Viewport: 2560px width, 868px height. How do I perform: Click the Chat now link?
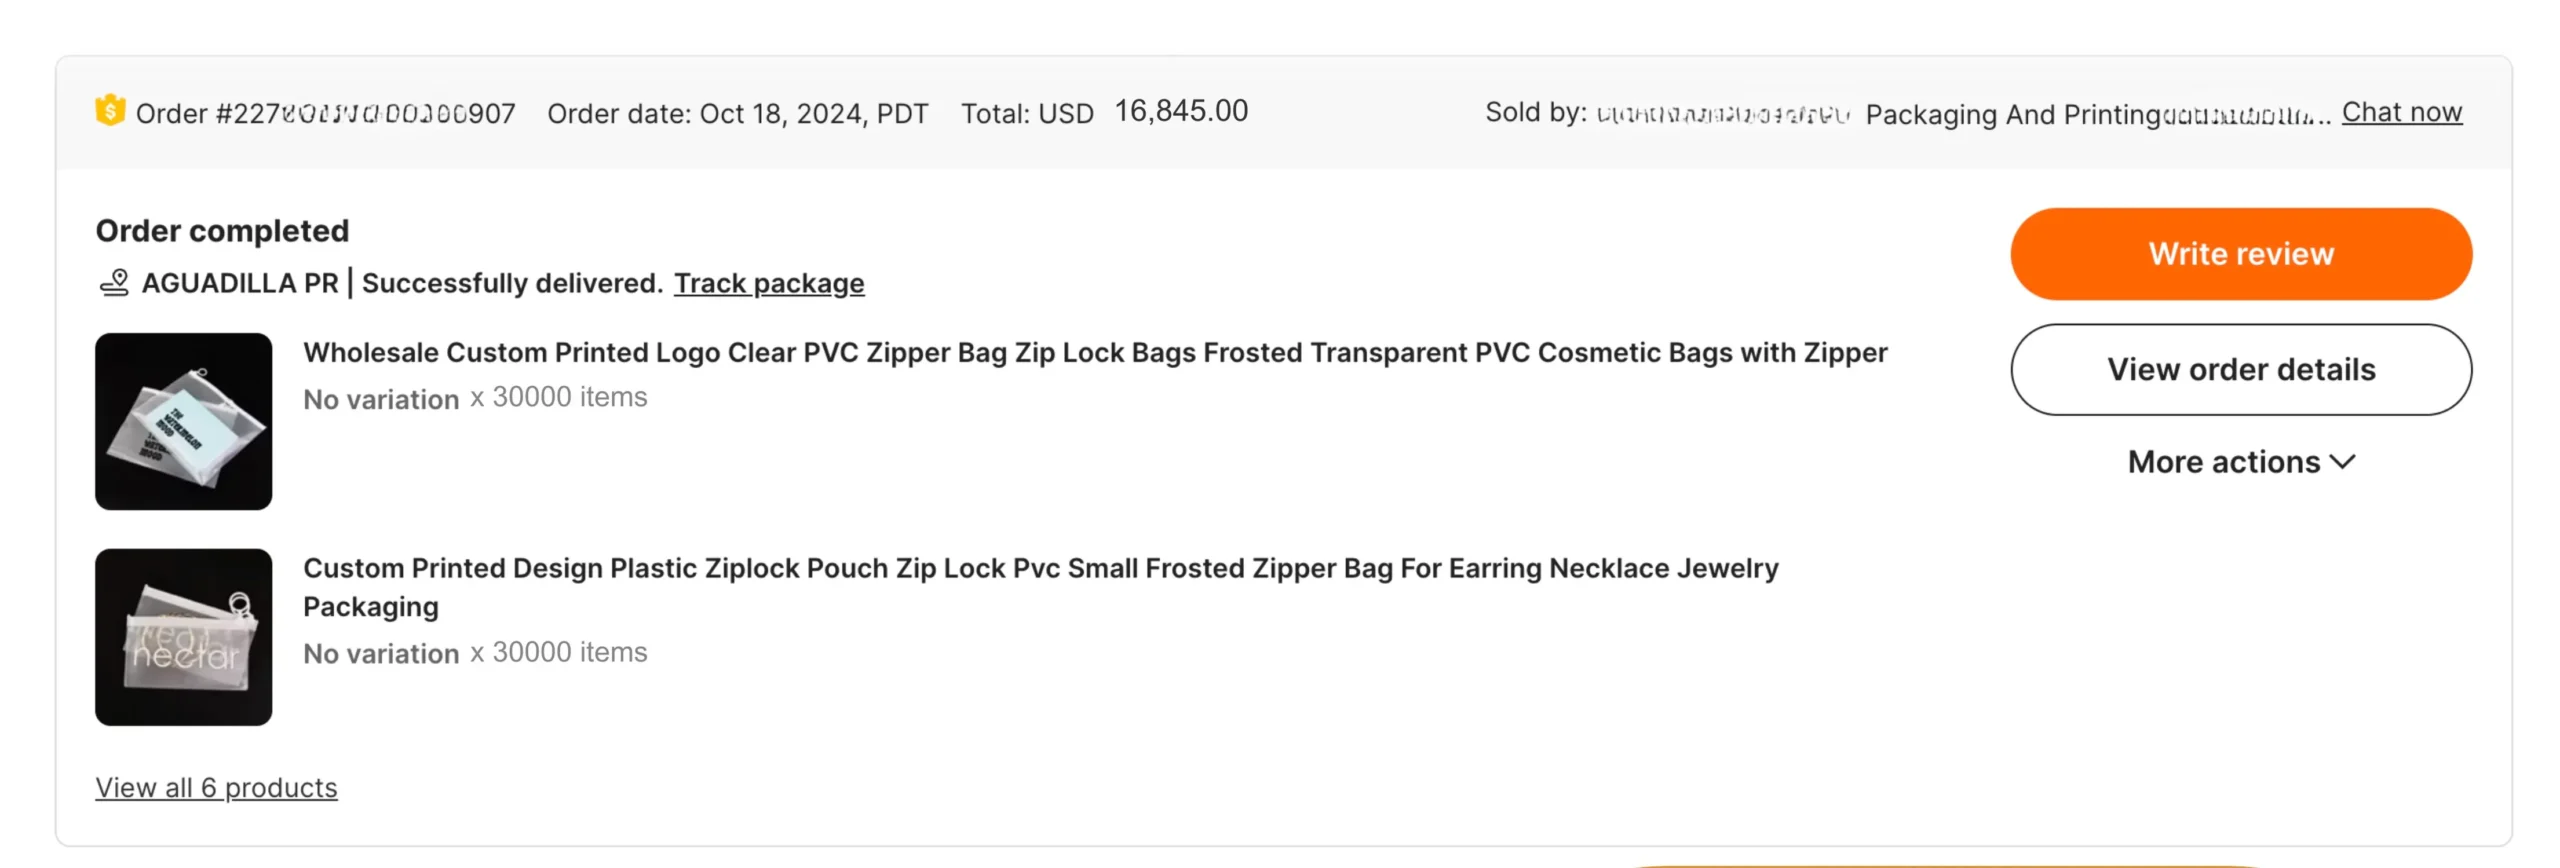pos(2400,112)
